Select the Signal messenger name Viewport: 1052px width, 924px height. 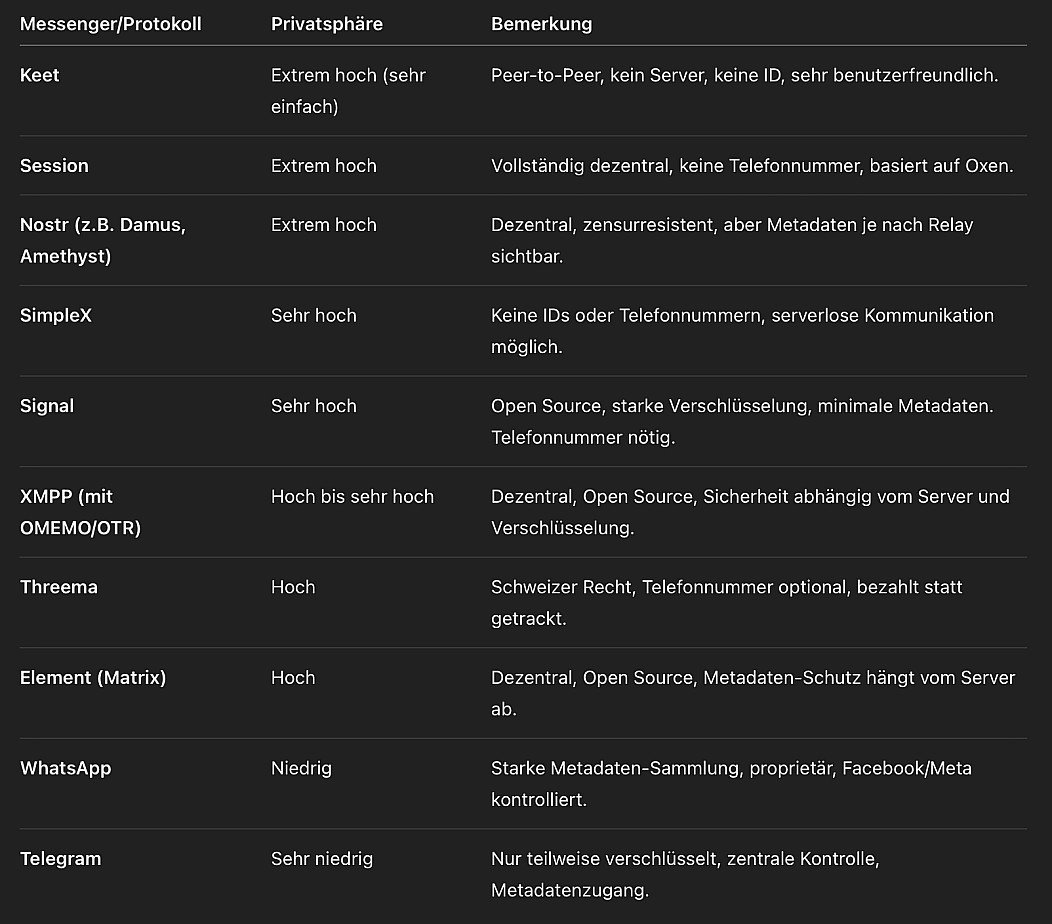[x=47, y=406]
